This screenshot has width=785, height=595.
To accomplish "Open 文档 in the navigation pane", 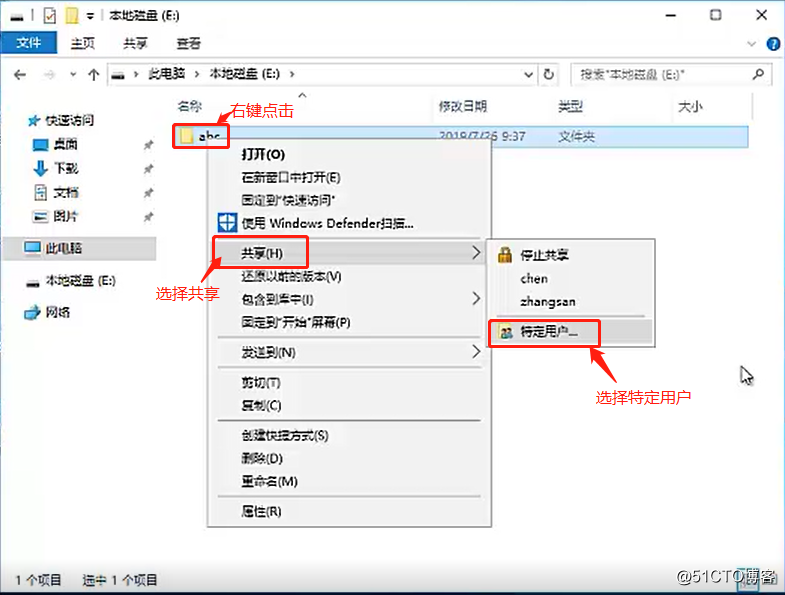I will (66, 192).
